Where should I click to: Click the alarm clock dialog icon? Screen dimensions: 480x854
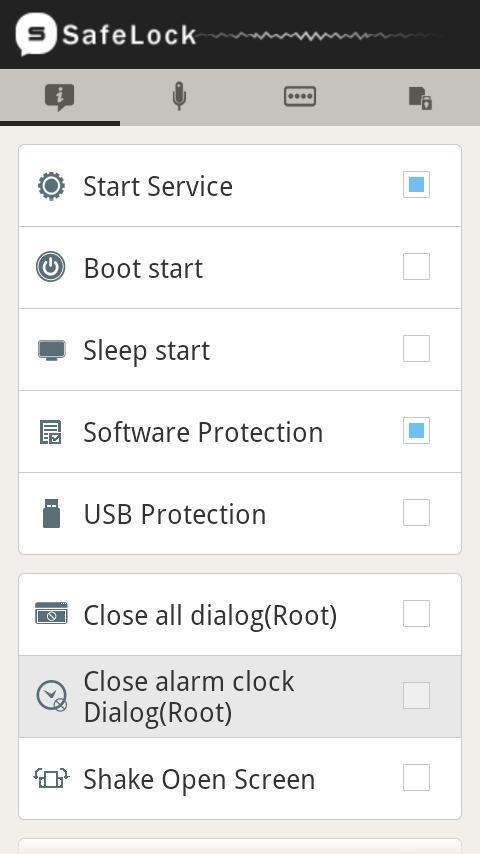point(52,696)
